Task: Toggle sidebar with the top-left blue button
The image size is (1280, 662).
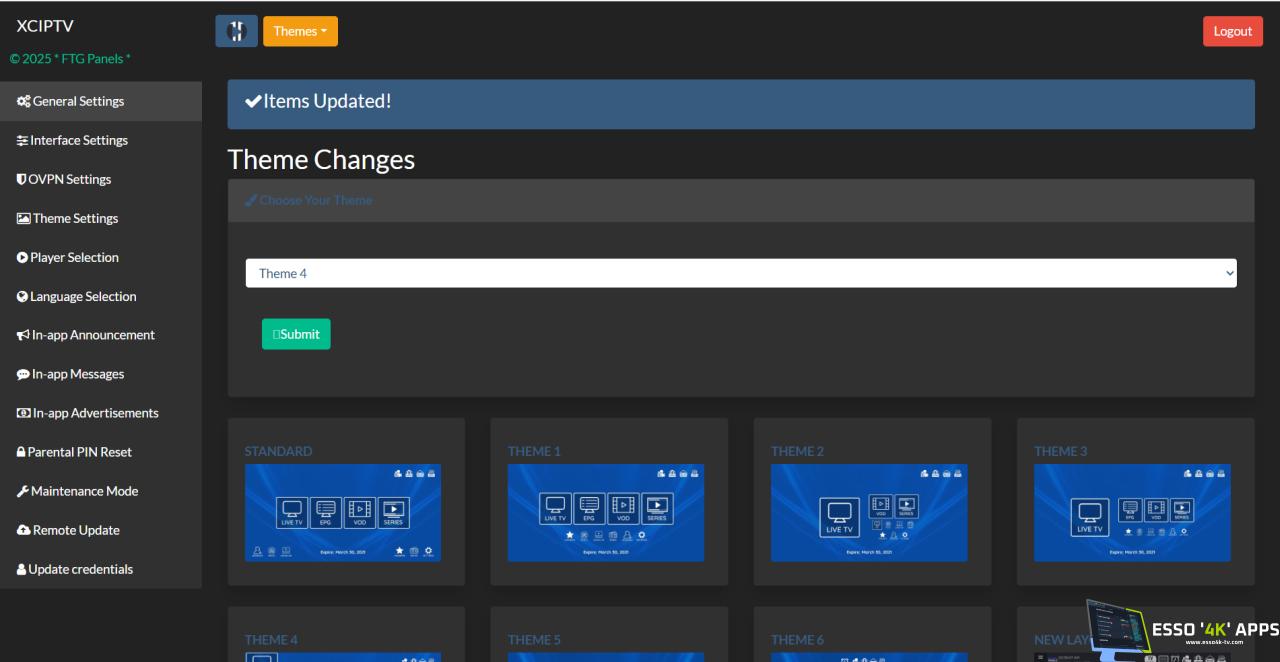Action: click(x=236, y=31)
